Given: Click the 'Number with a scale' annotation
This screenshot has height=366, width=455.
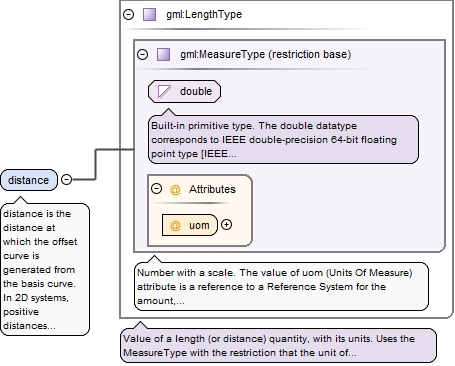Looking at the screenshot, I should pos(281,286).
